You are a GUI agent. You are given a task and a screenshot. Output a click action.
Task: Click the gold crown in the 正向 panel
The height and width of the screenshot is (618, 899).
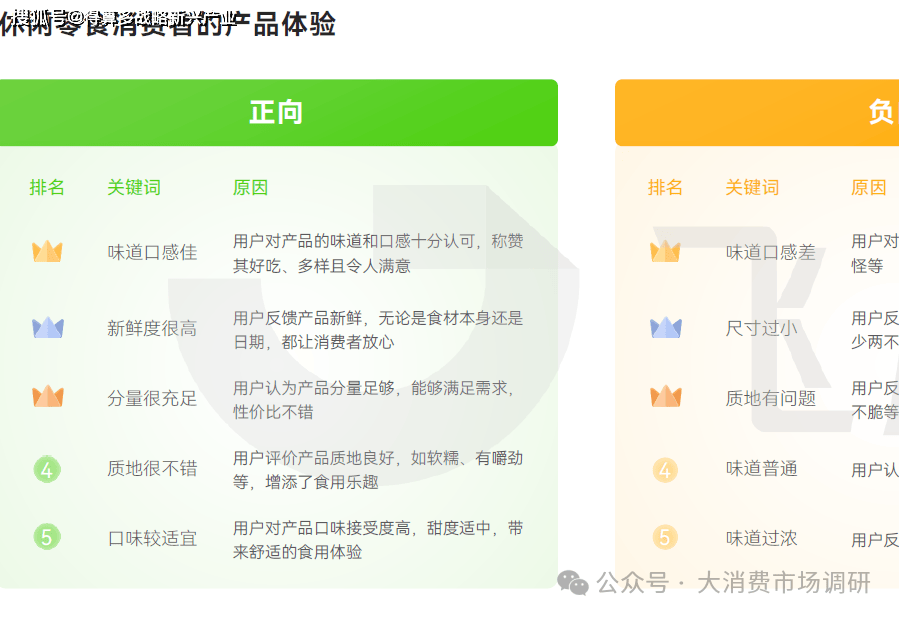click(47, 252)
